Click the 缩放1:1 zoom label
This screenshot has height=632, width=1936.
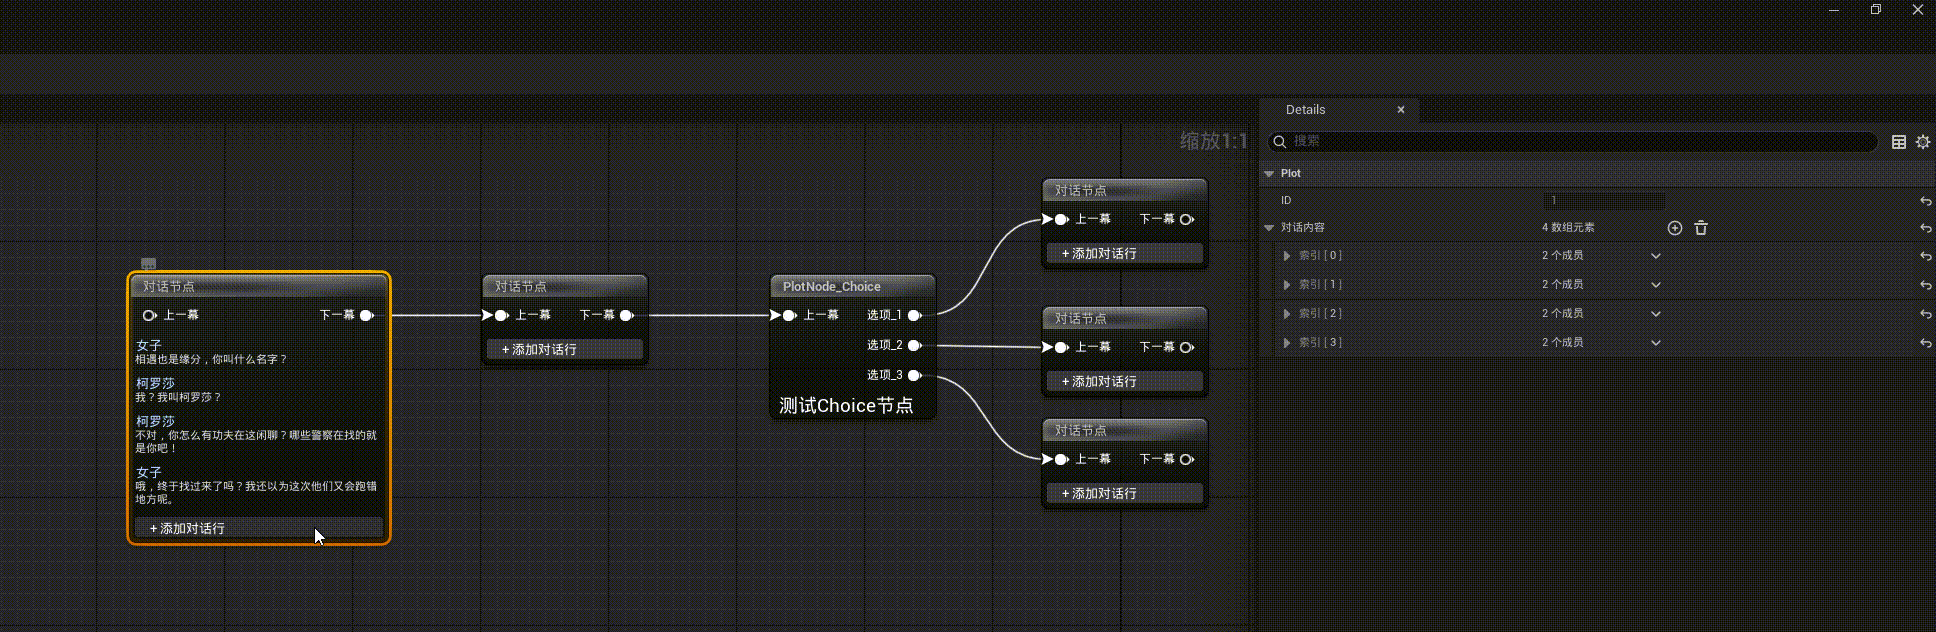tap(1214, 141)
